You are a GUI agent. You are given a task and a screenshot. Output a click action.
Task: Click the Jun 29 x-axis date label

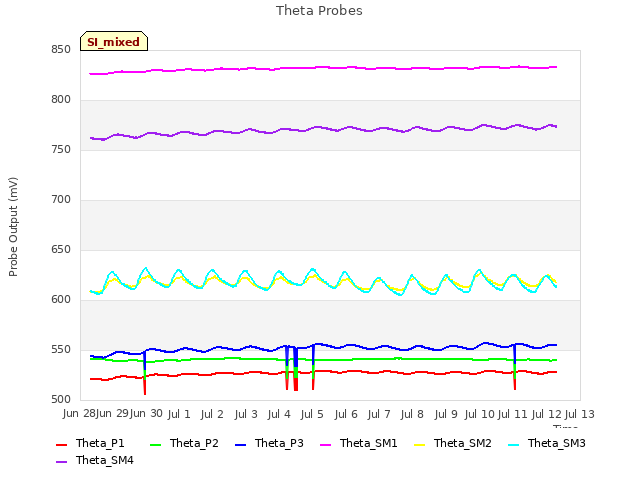[x=112, y=414]
